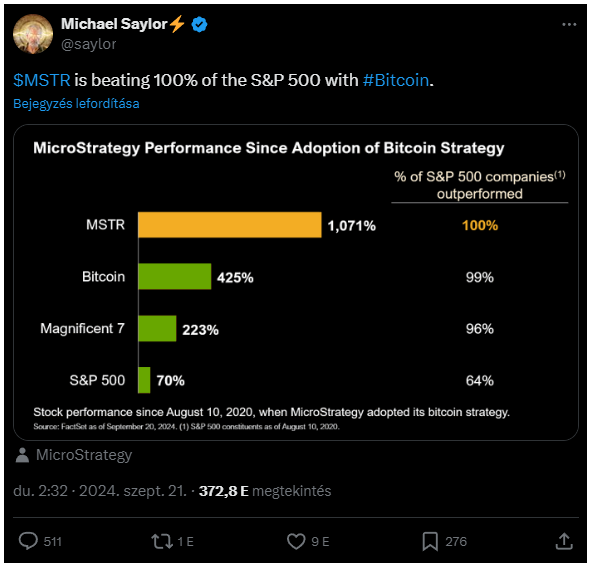Open the three-dot more options menu
The image size is (591, 567).
click(x=569, y=25)
